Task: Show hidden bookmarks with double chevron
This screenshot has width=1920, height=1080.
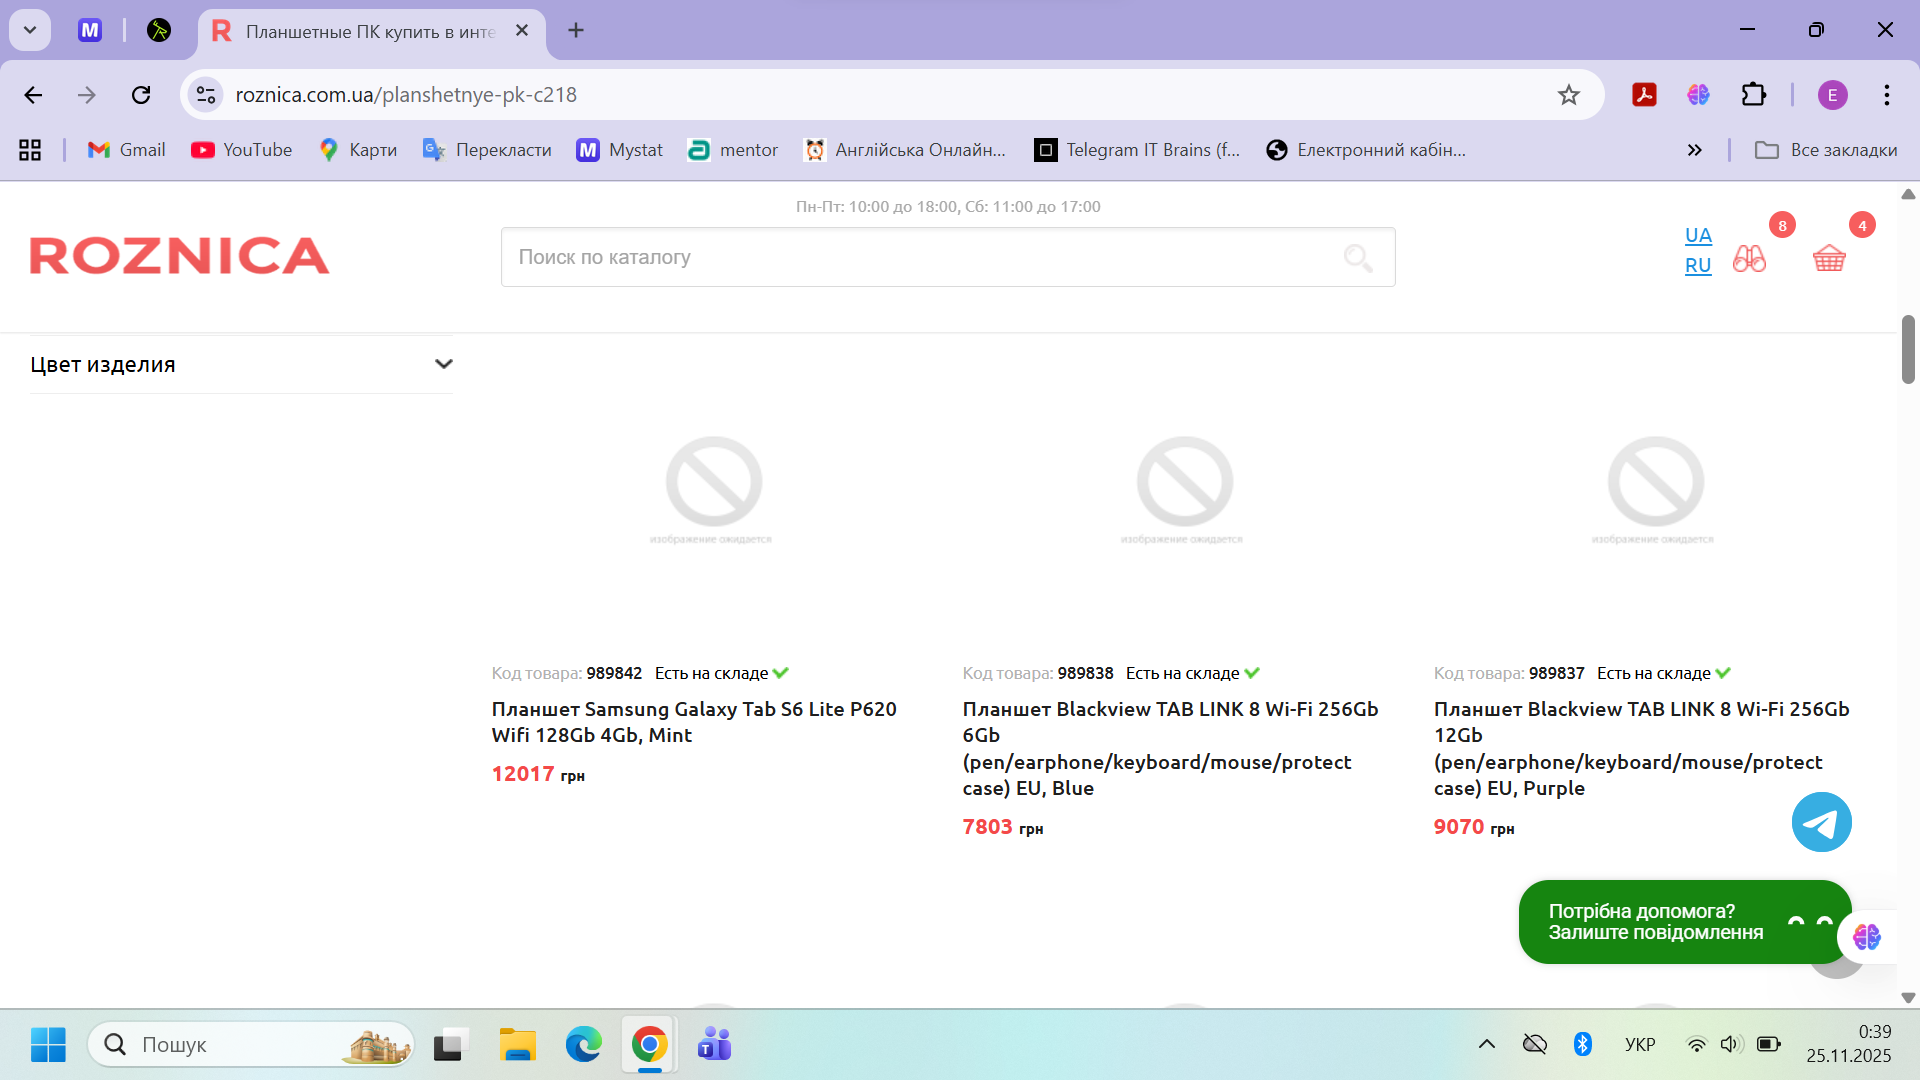Action: pos(1694,150)
